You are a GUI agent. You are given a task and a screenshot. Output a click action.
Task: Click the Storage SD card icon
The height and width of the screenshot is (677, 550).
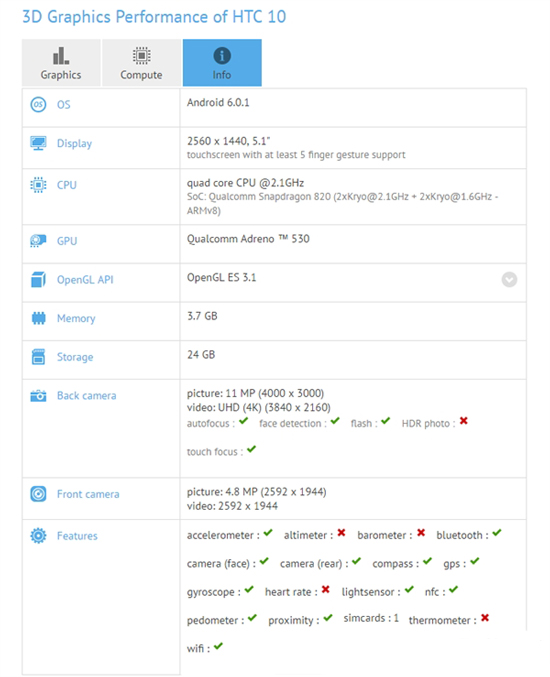tap(38, 357)
